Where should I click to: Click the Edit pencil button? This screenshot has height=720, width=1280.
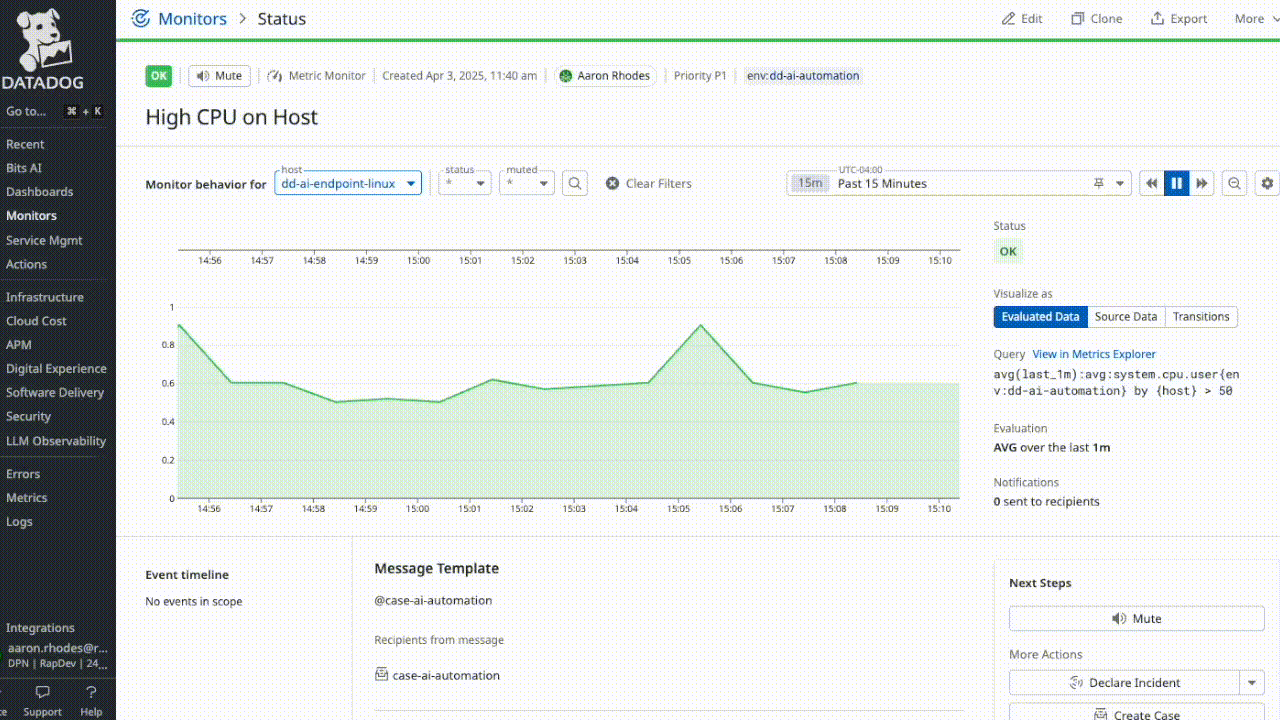coord(1022,19)
